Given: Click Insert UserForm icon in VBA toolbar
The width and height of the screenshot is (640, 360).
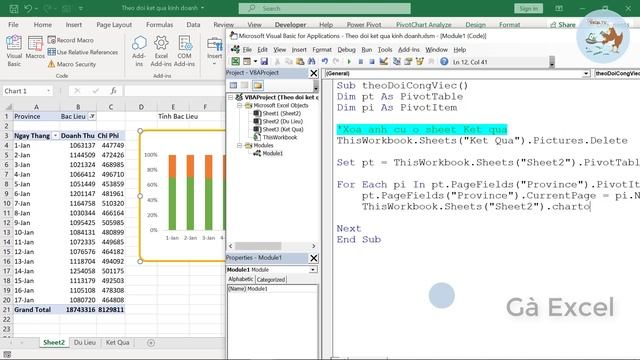Looking at the screenshot, I should (247, 62).
